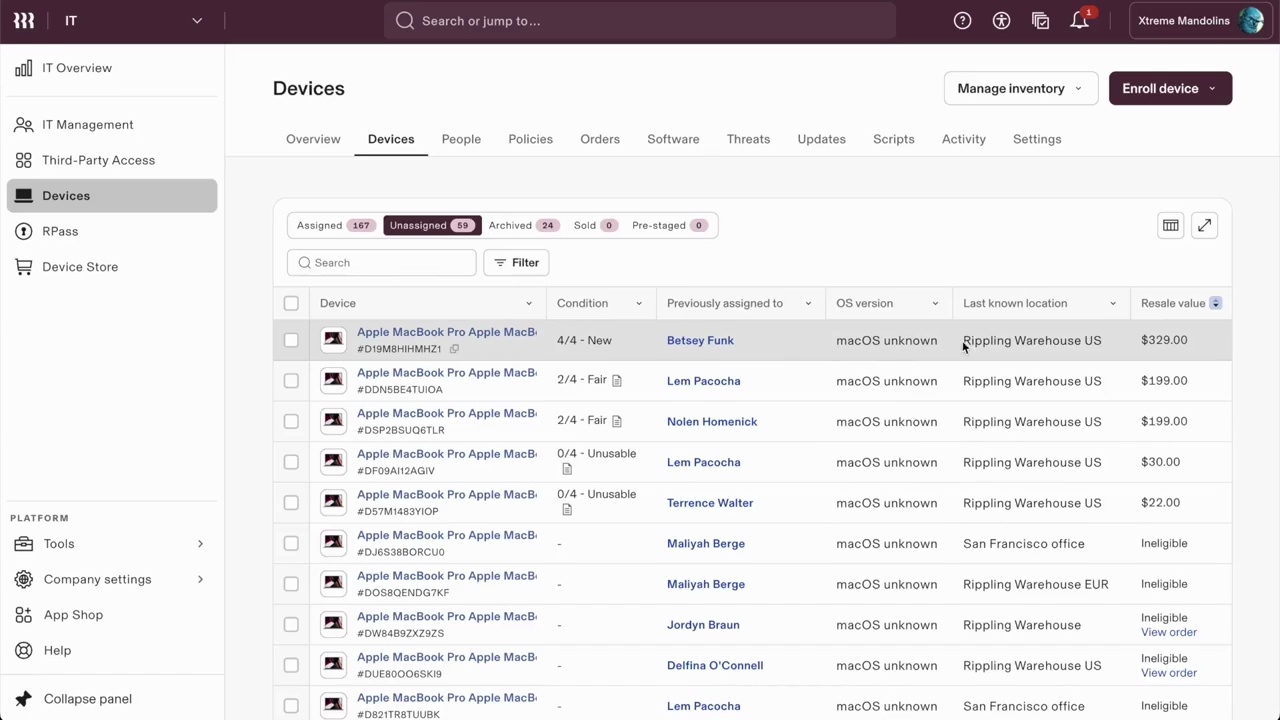Toggle the select all devices checkbox
Image resolution: width=1280 pixels, height=720 pixels.
[x=291, y=303]
